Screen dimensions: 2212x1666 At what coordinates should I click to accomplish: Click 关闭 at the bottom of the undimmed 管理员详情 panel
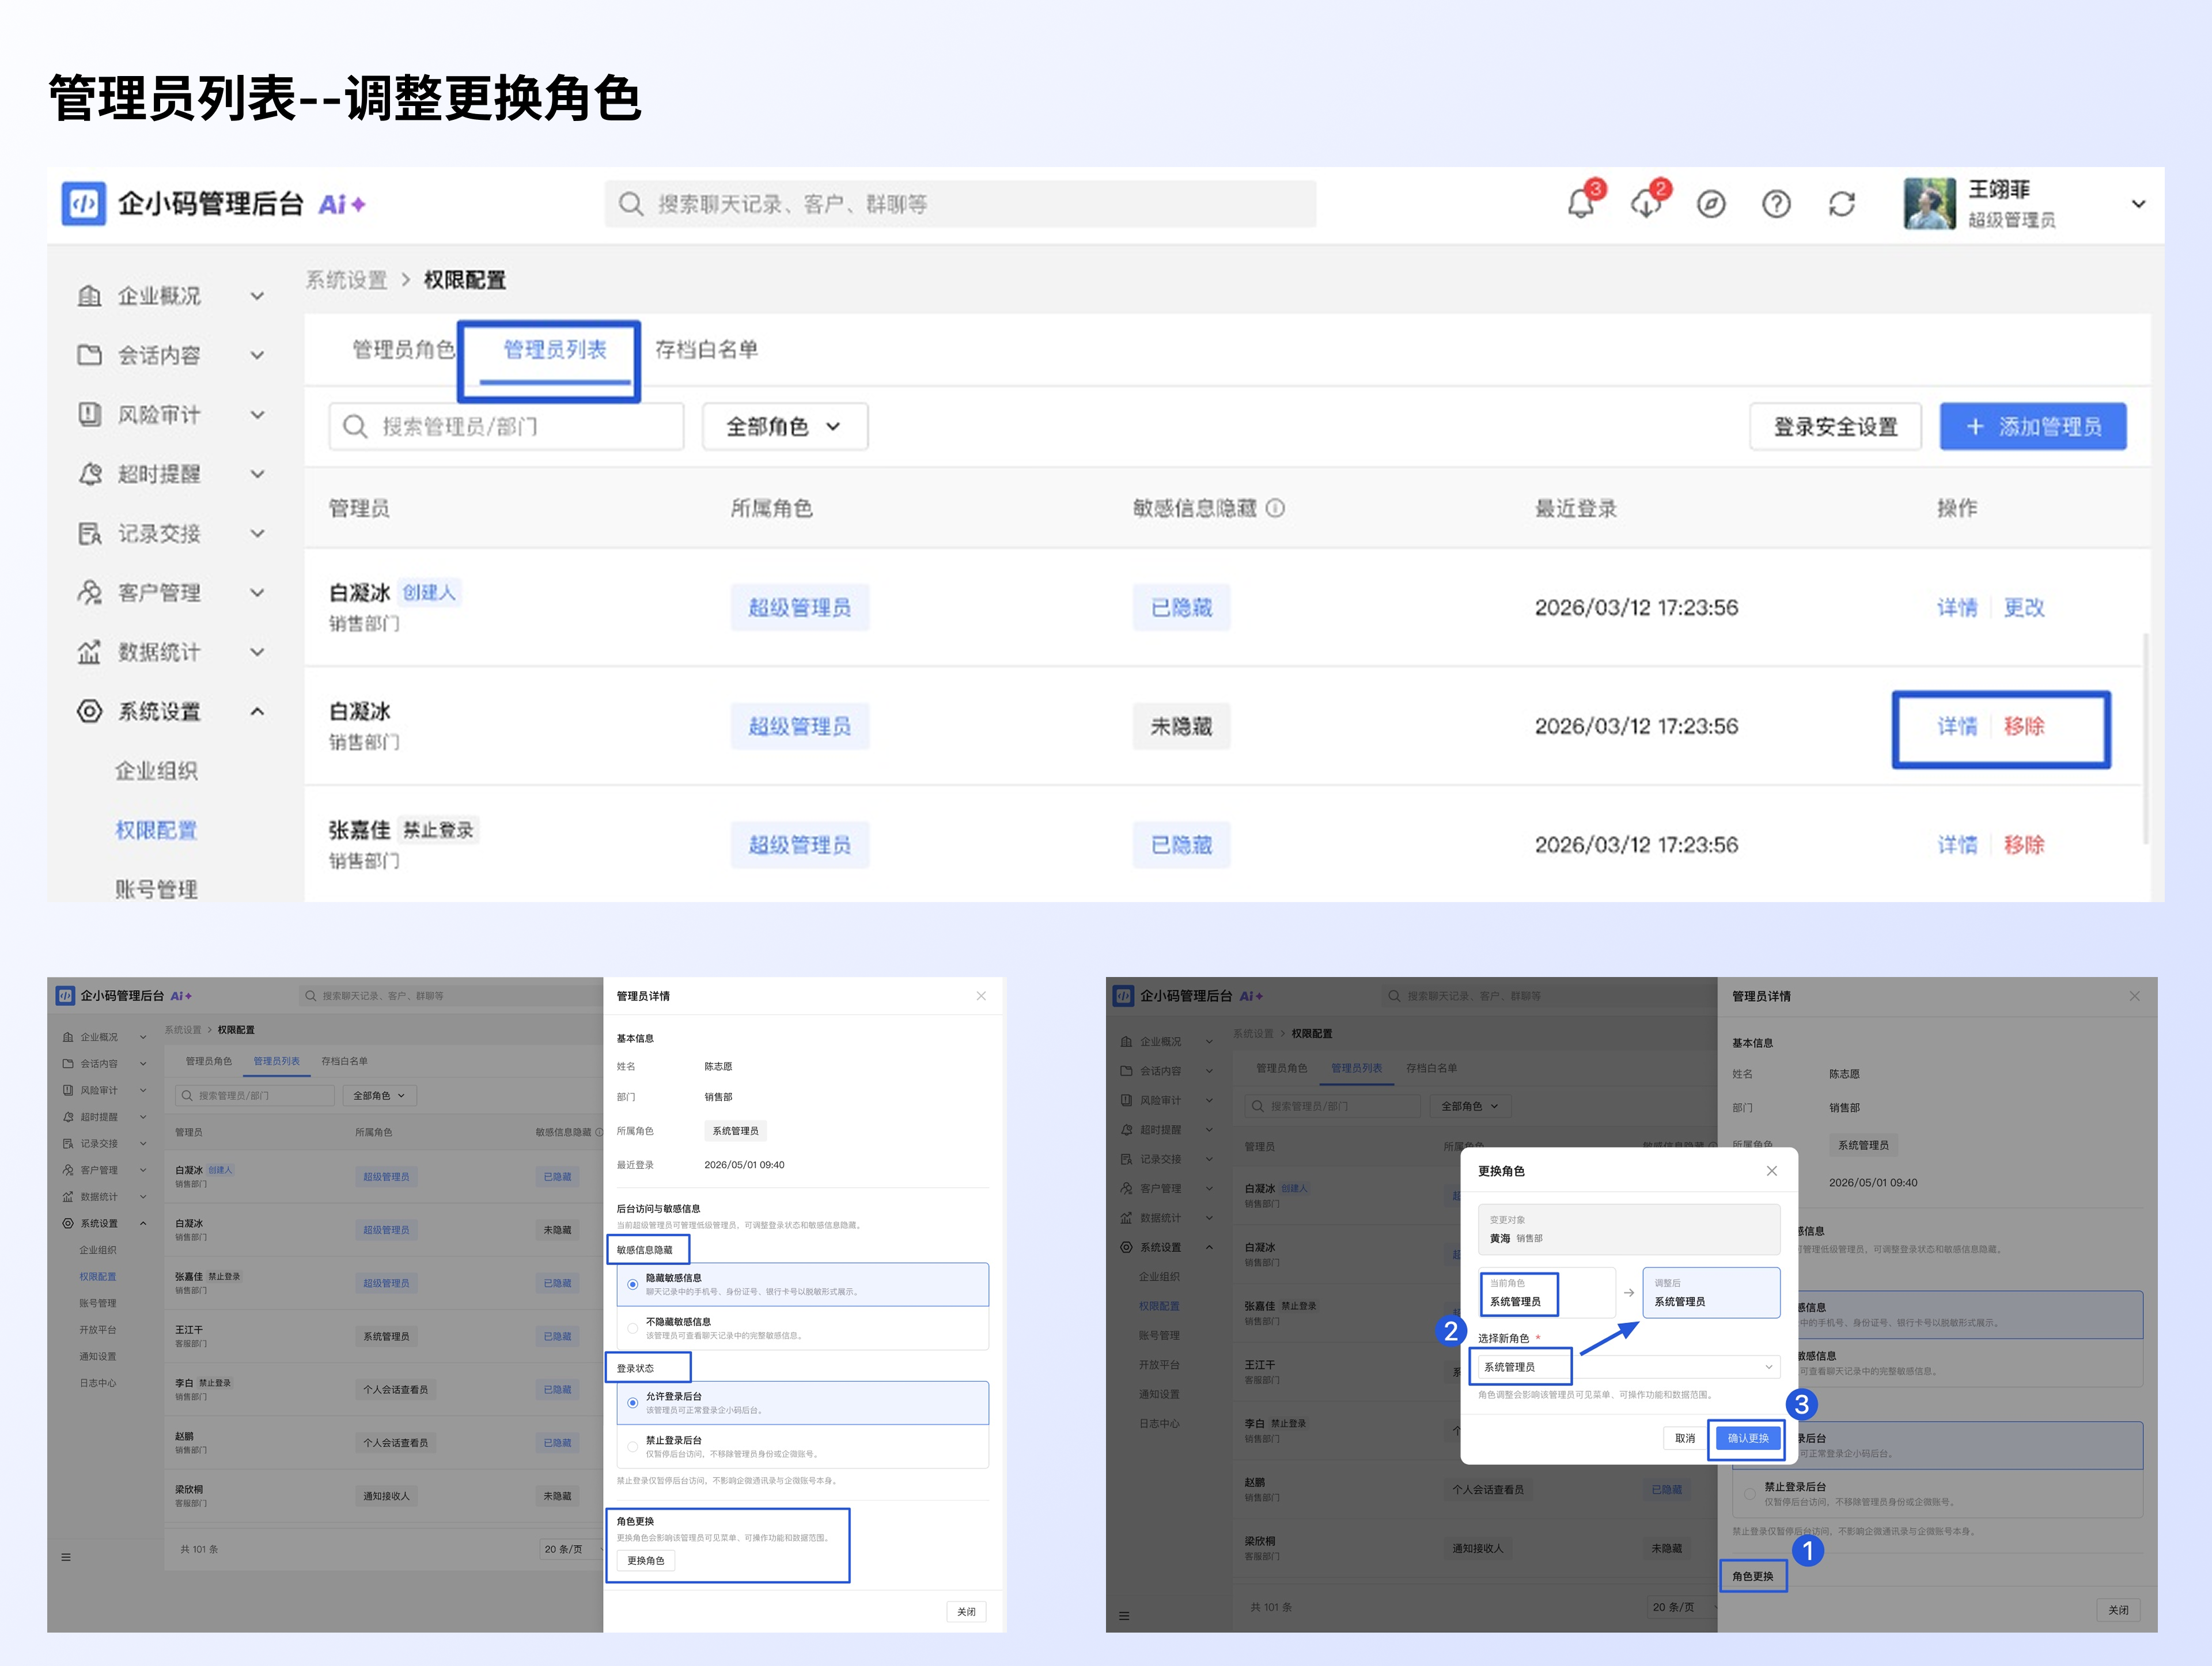coord(966,1612)
